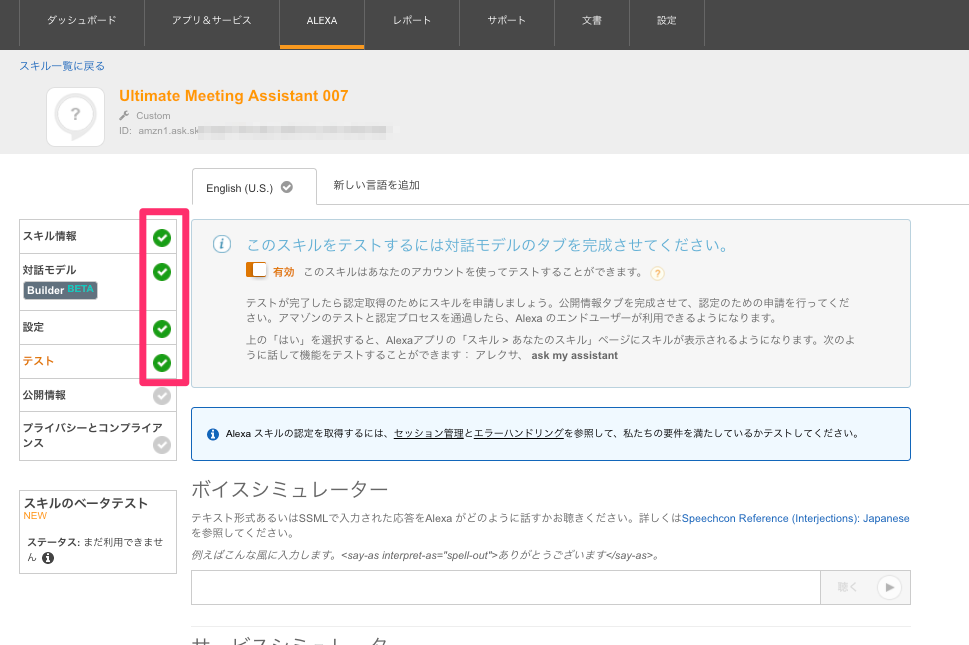Click the info icon beside beta test status

tap(48, 558)
